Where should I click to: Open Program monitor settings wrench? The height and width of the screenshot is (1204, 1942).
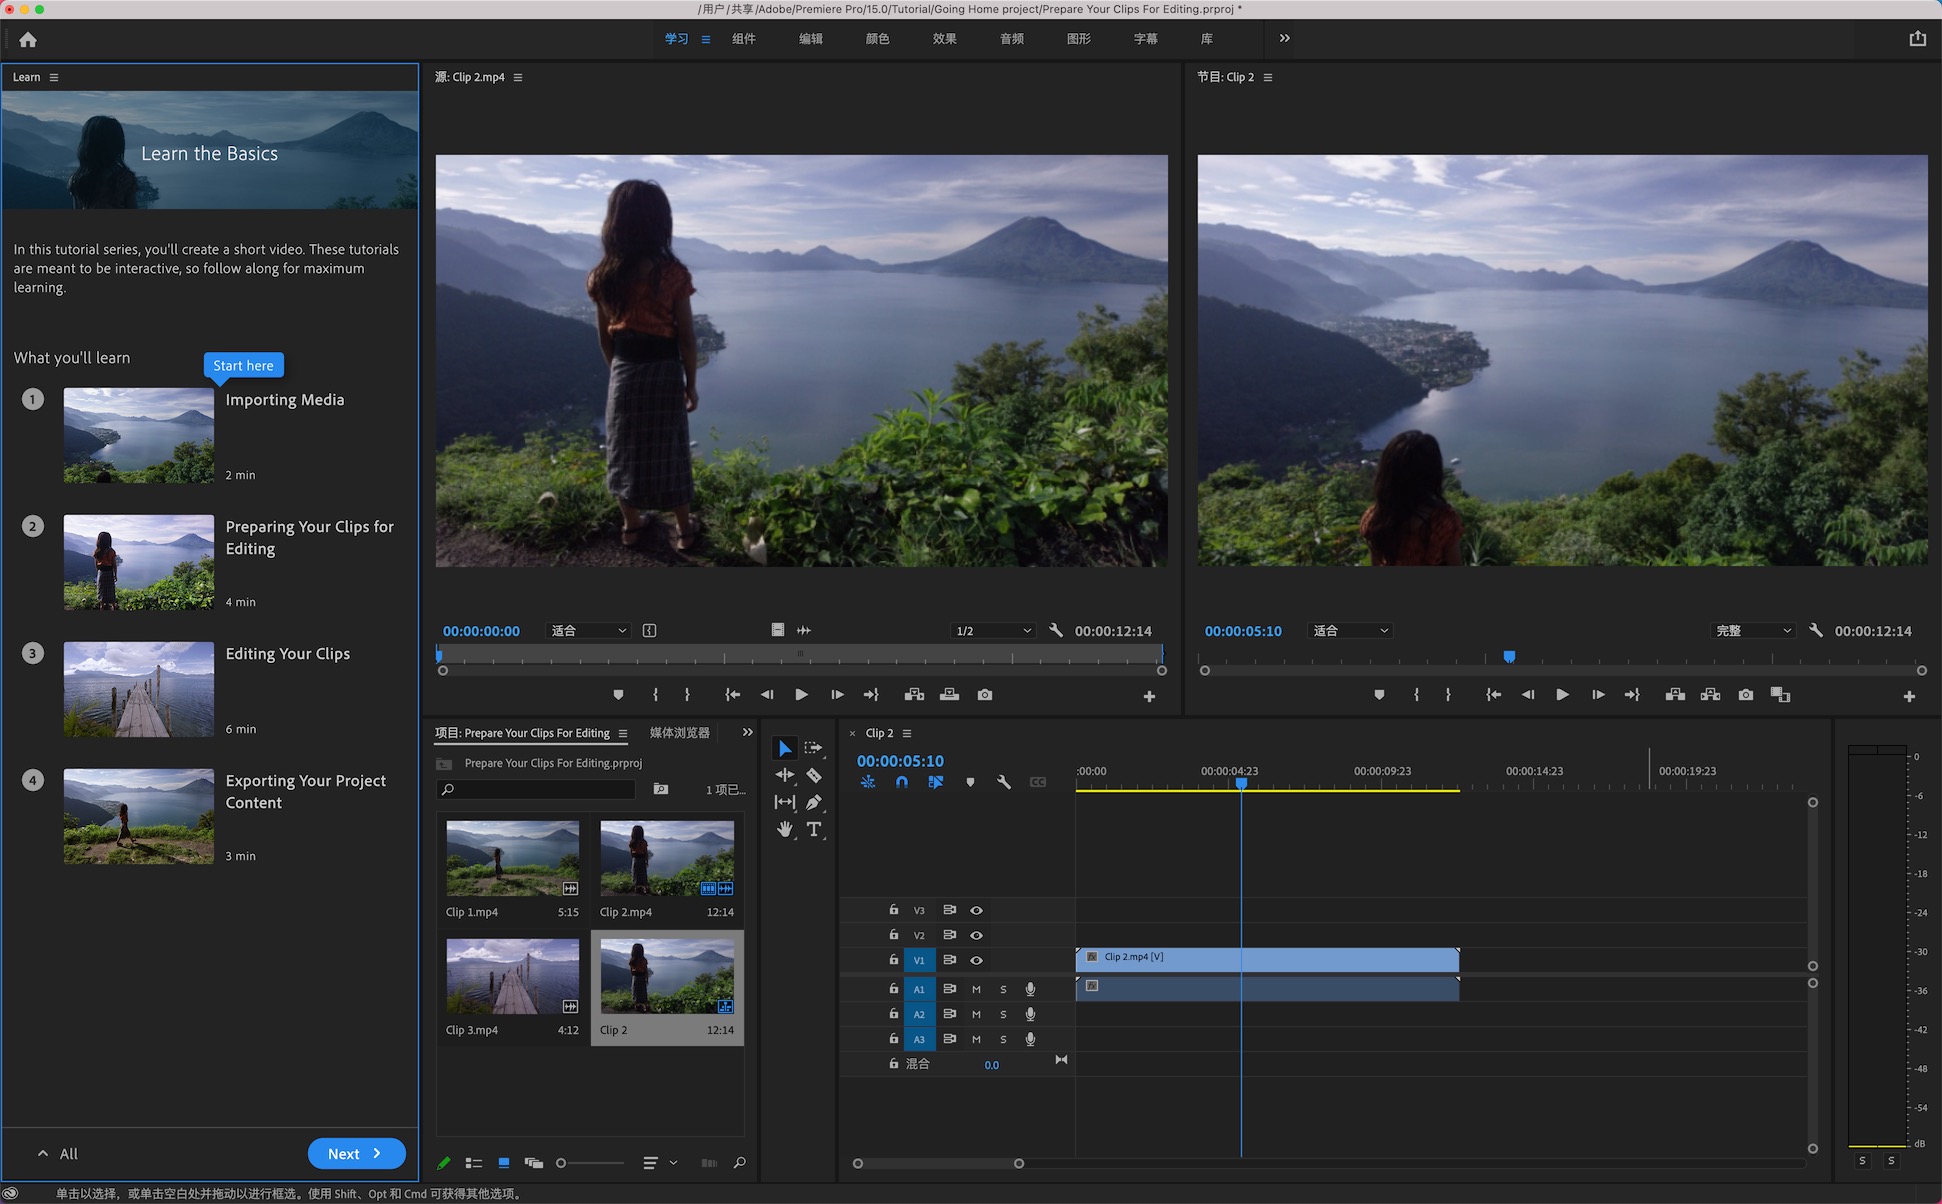pos(1816,630)
